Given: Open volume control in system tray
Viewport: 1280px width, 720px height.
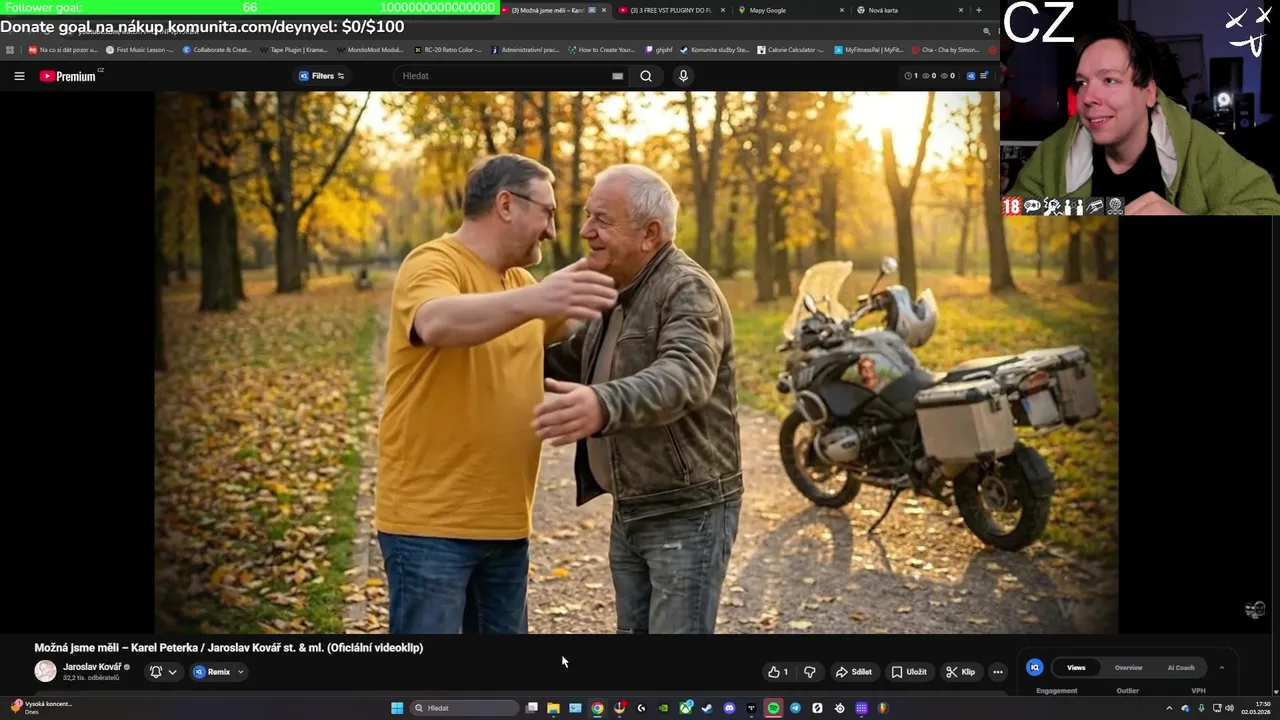Looking at the screenshot, I should [x=1229, y=708].
